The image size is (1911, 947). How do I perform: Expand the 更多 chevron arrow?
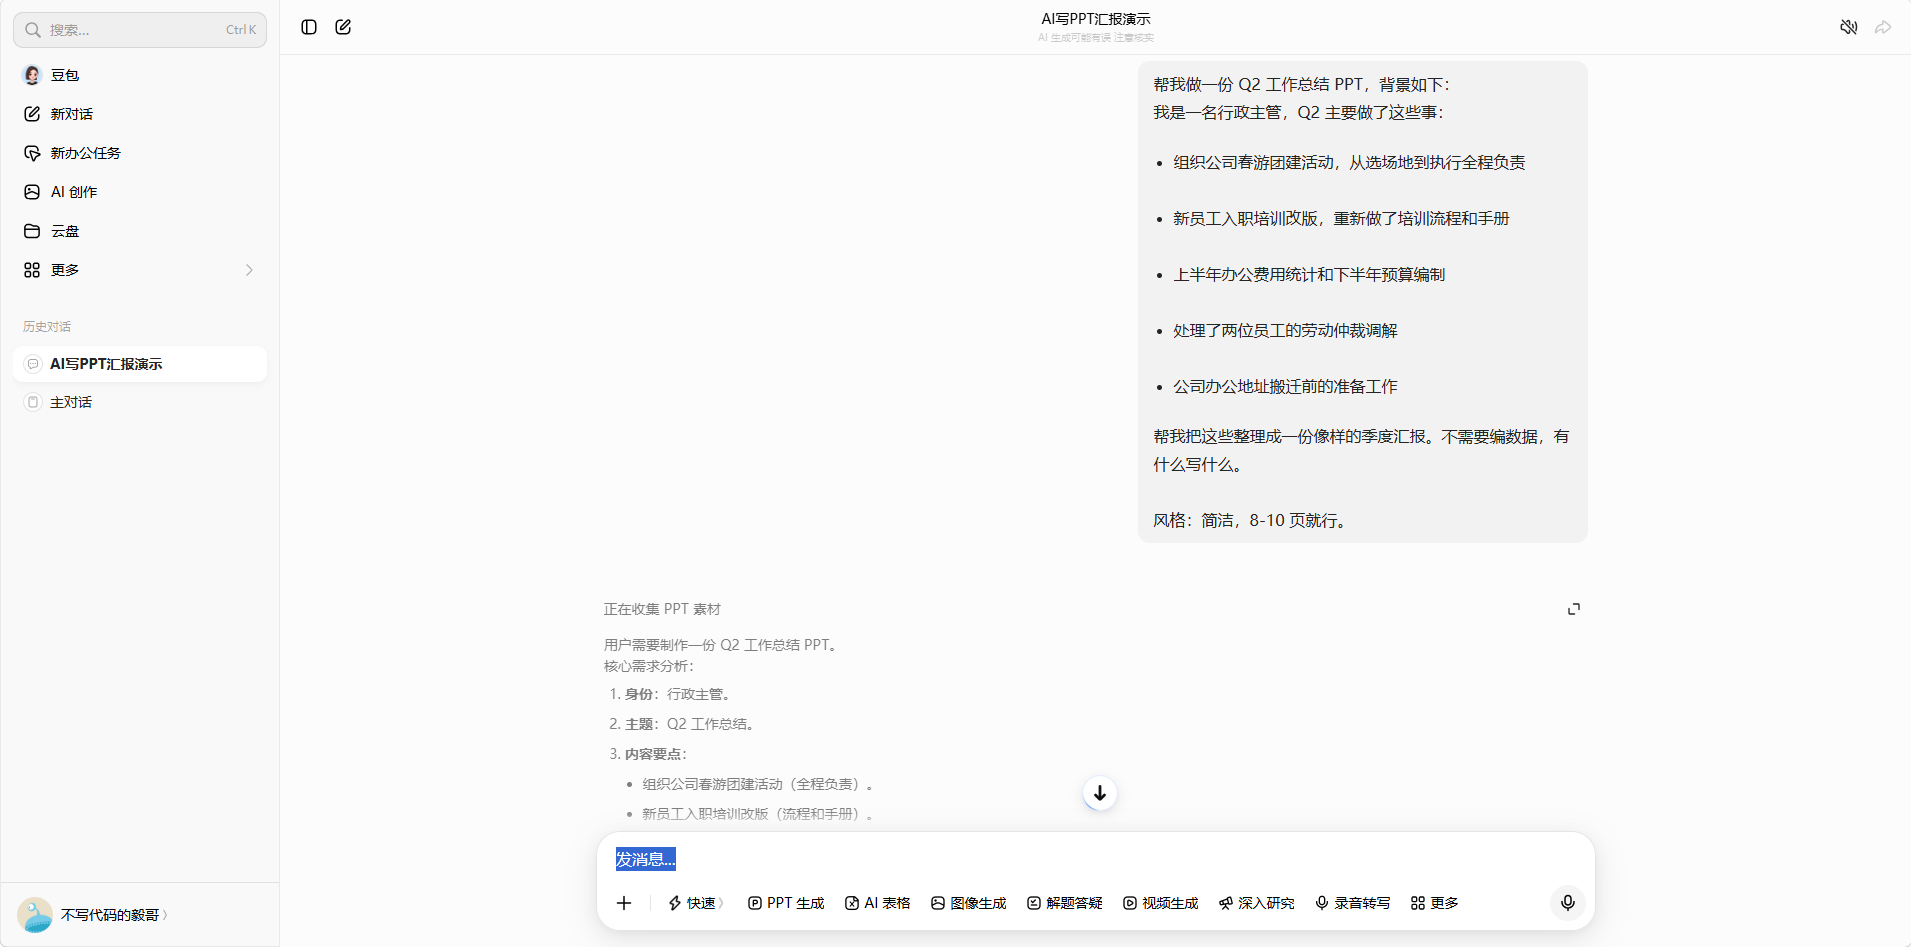(249, 270)
